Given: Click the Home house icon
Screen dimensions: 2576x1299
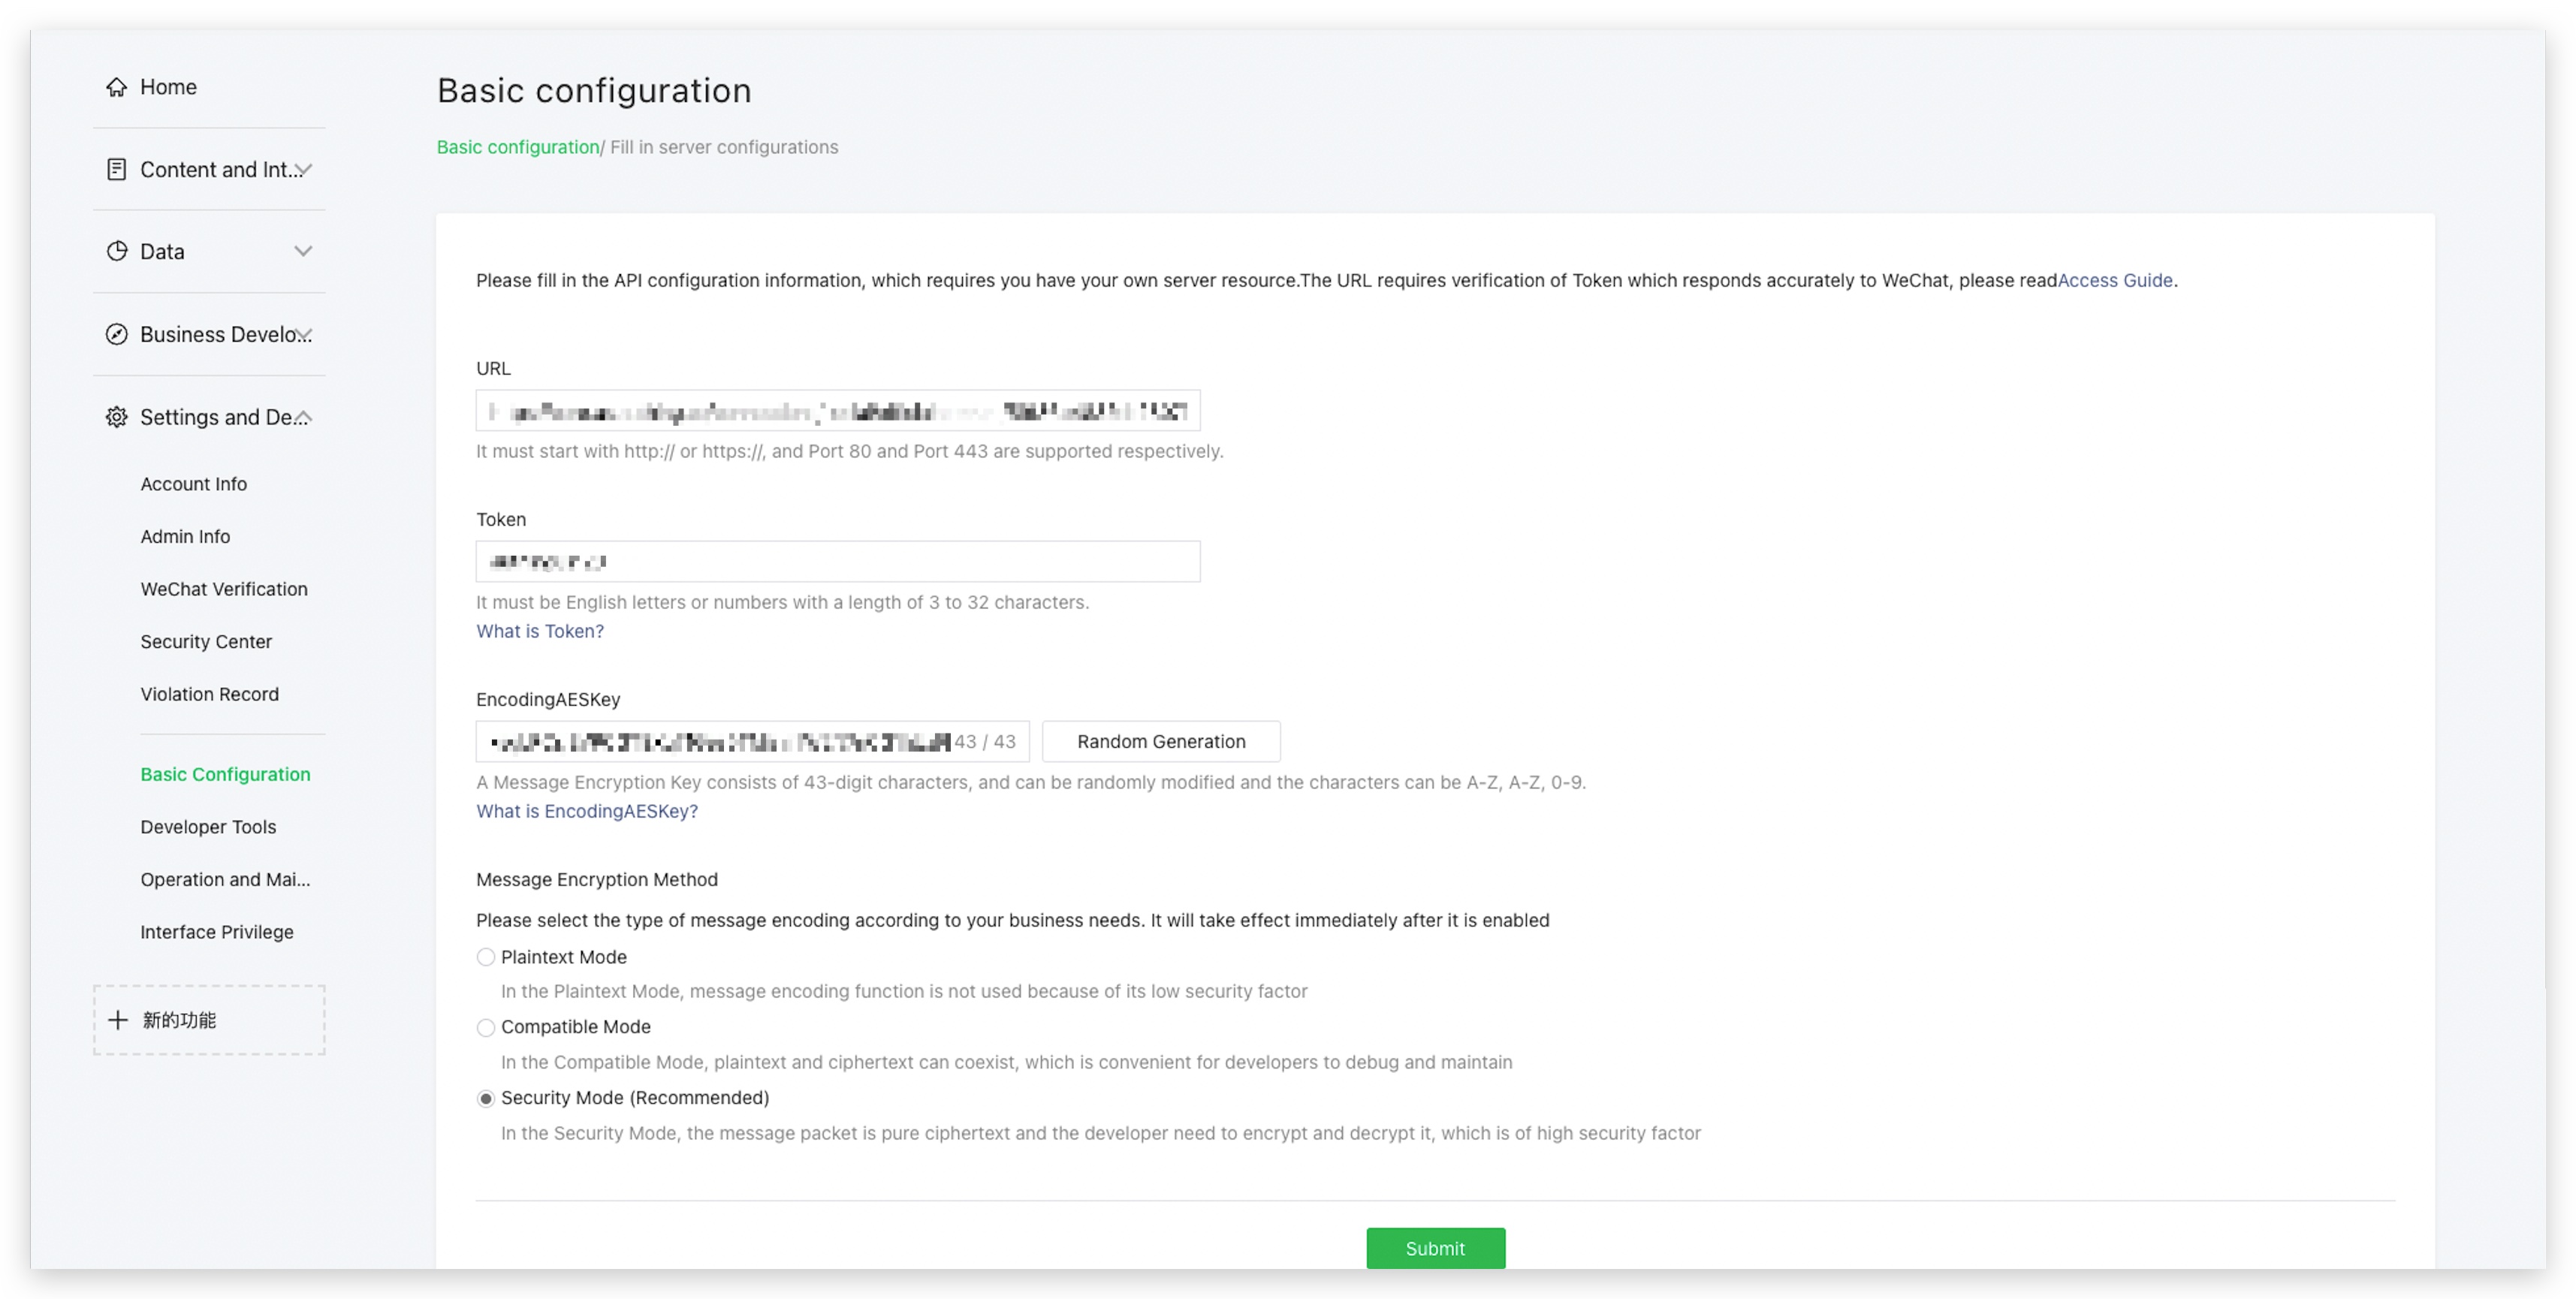Looking at the screenshot, I should [117, 87].
